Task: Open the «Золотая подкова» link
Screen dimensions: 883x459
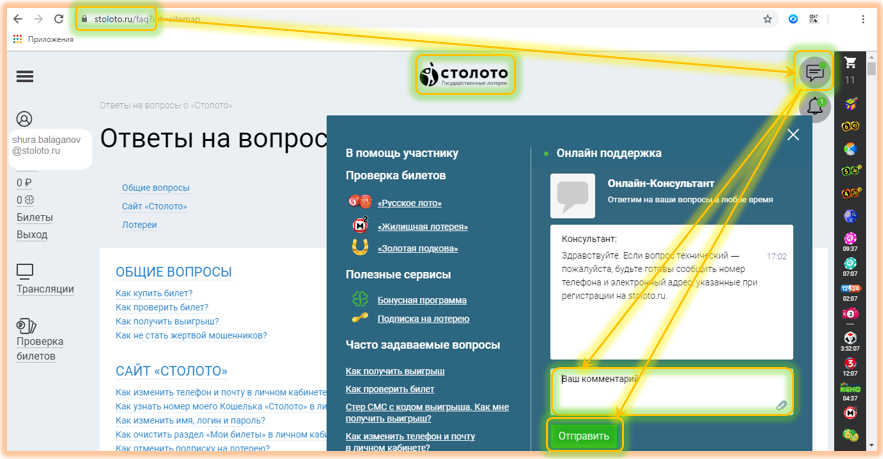Action: [x=417, y=248]
